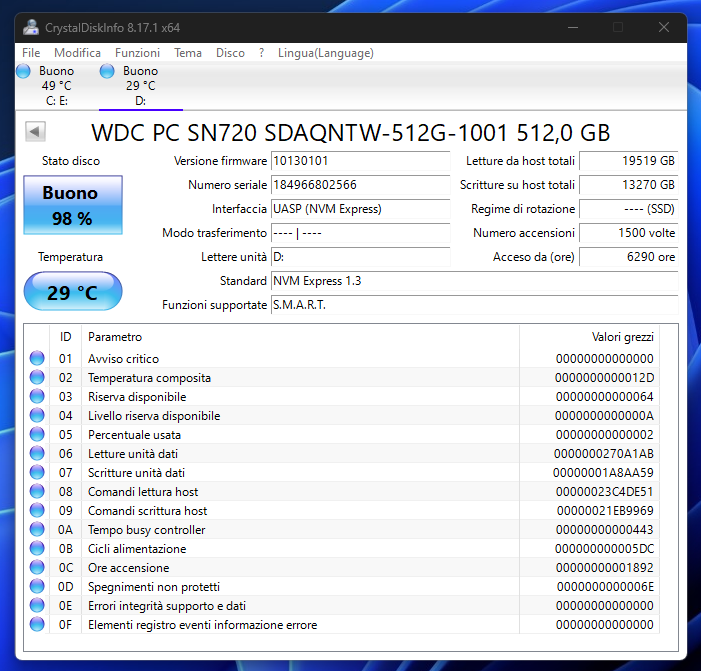Click the WDC PC SN720 disk model title
This screenshot has height=671, width=701.
click(350, 133)
